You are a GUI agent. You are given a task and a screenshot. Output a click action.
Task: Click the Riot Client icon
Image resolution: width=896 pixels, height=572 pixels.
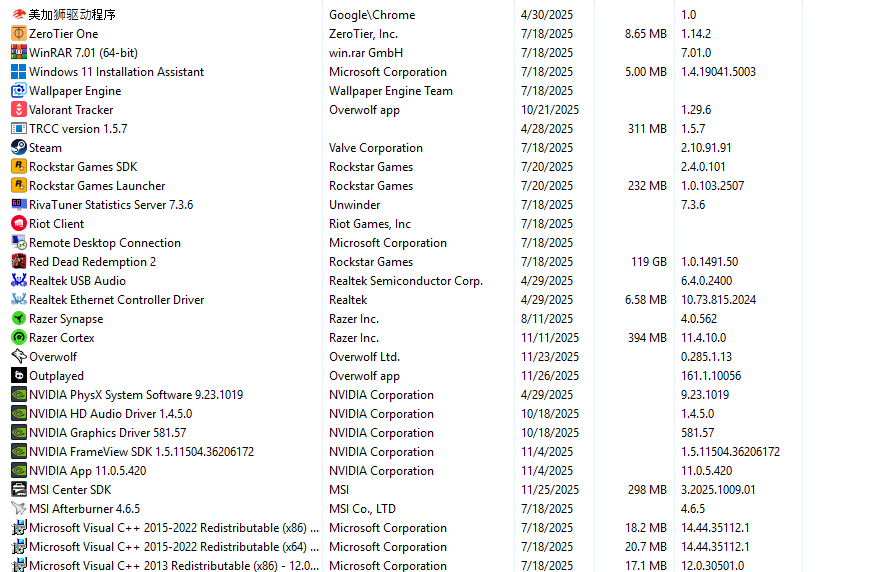pyautogui.click(x=19, y=223)
